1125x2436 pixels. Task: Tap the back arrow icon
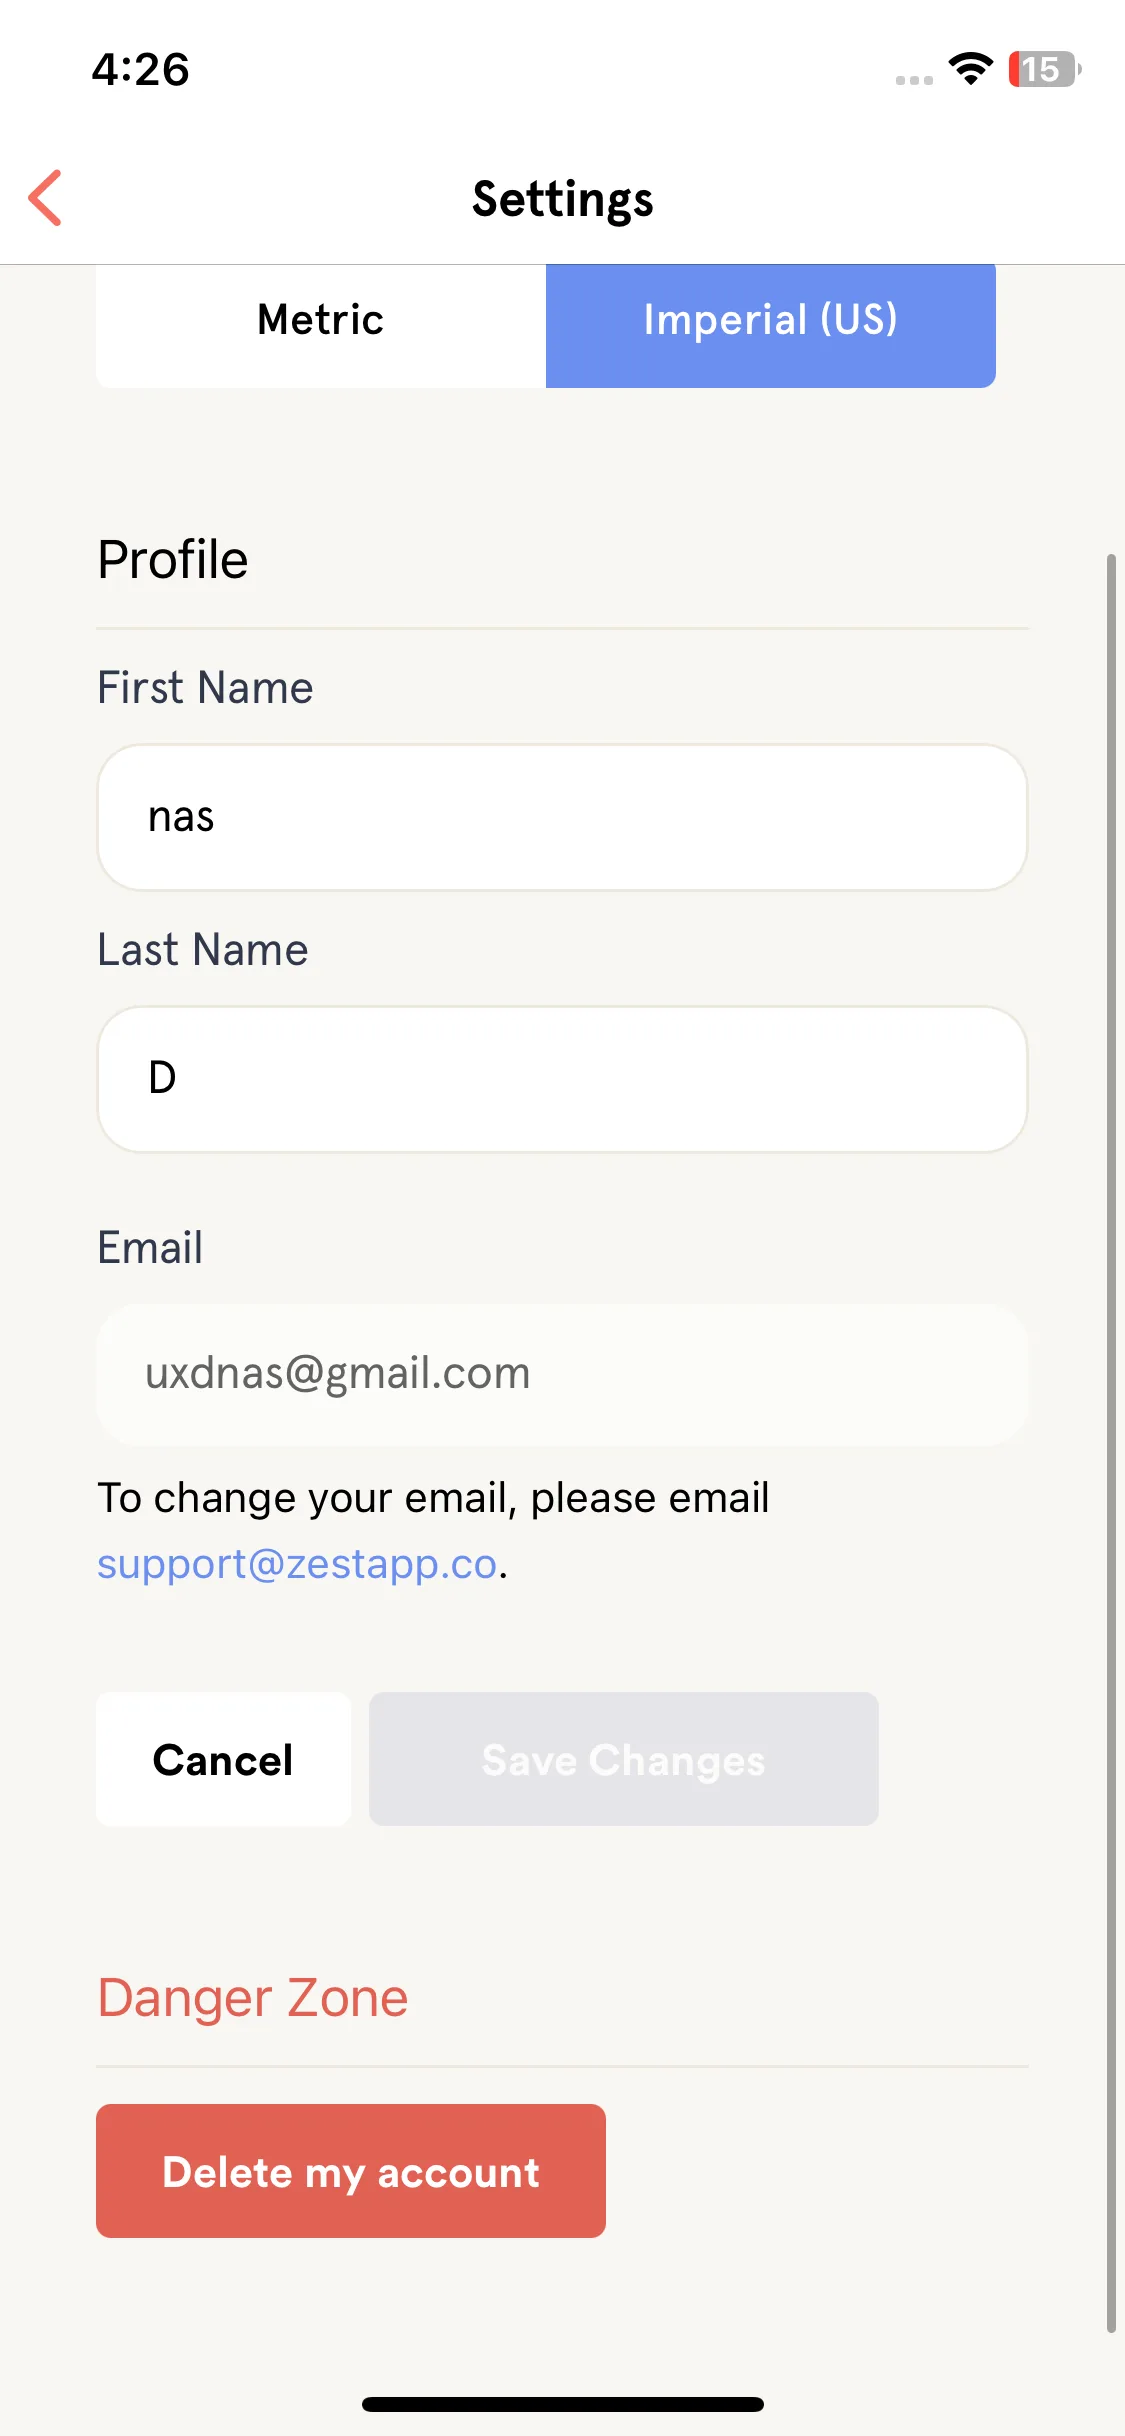(x=45, y=198)
